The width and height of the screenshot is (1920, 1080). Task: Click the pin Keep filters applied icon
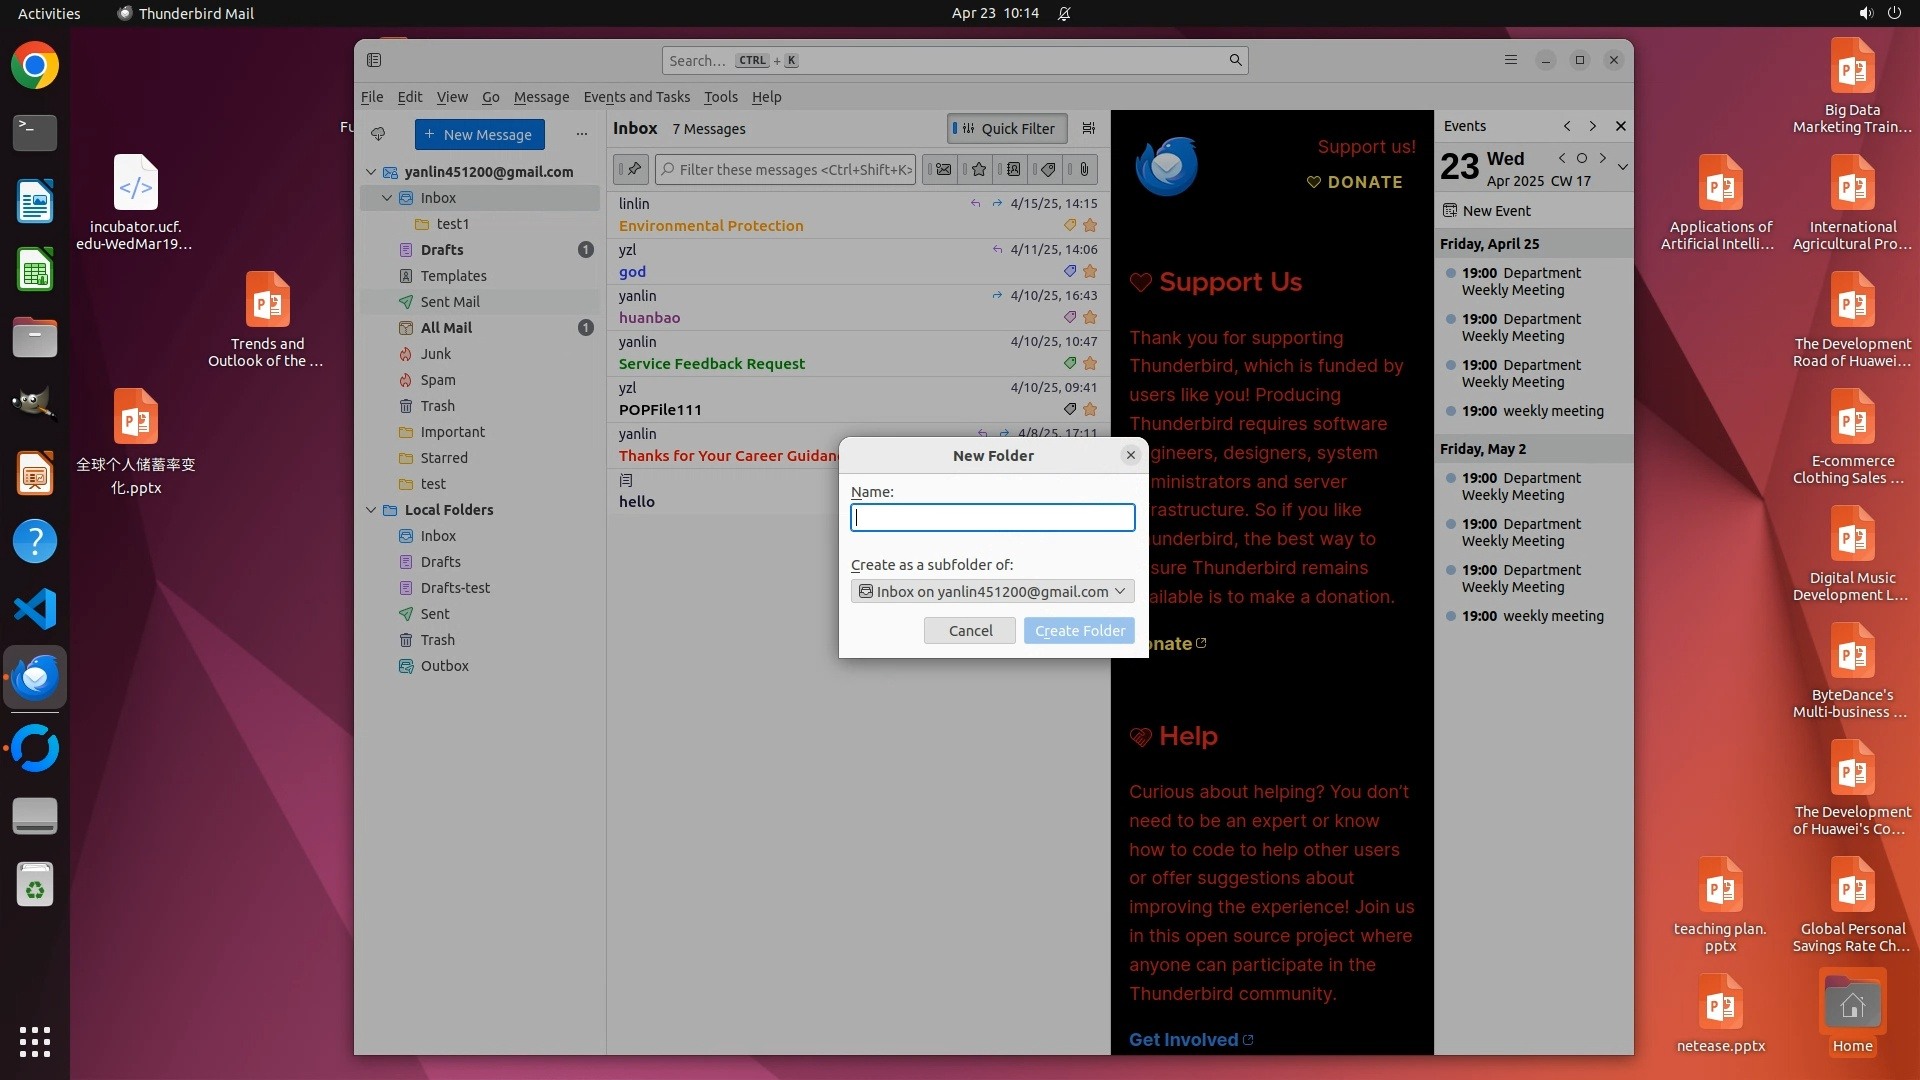632,170
